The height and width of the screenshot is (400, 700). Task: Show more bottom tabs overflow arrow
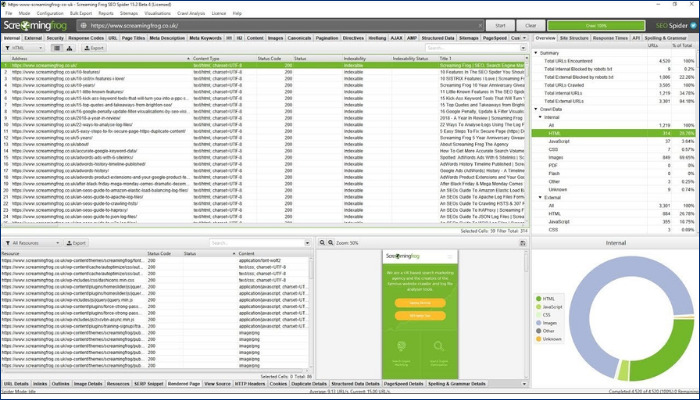[524, 383]
